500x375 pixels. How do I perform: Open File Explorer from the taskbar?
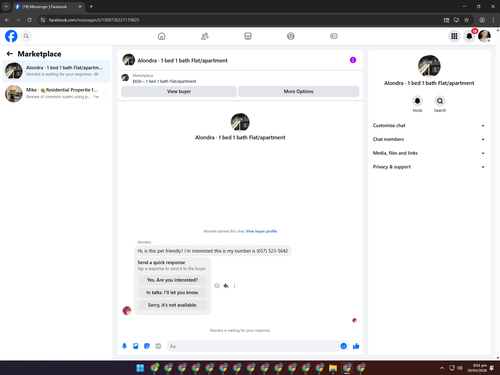(333, 368)
